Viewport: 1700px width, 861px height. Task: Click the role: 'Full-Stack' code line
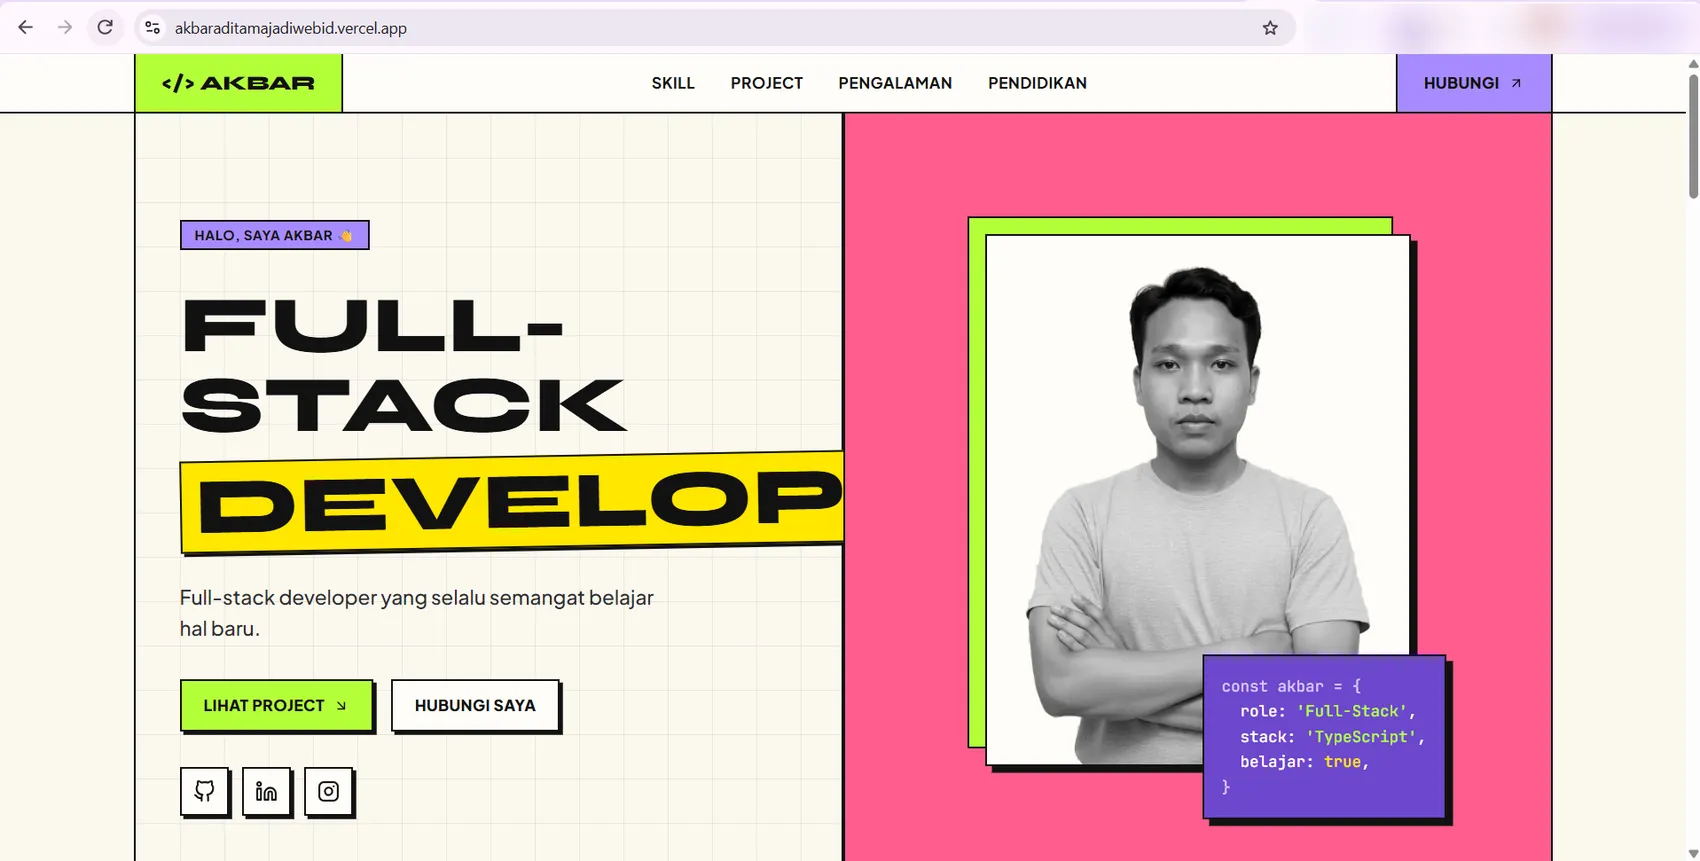[x=1328, y=711]
